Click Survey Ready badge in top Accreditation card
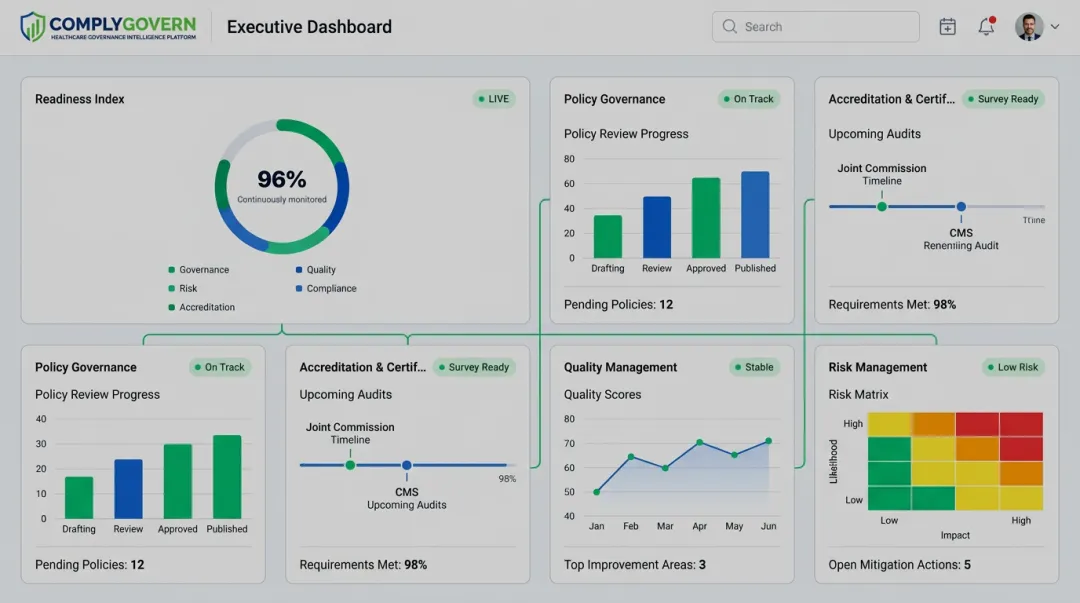Screen dimensions: 1080x603 (1003, 99)
